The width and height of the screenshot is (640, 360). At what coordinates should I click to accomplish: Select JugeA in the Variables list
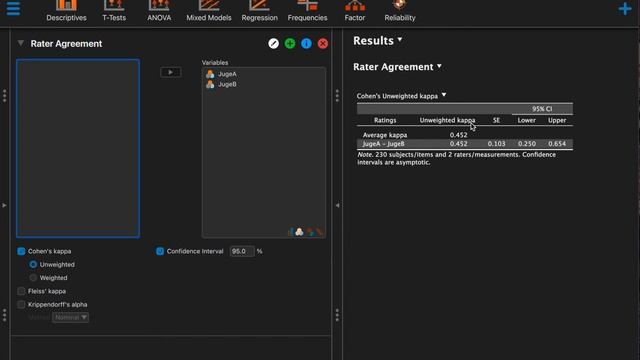click(x=227, y=74)
